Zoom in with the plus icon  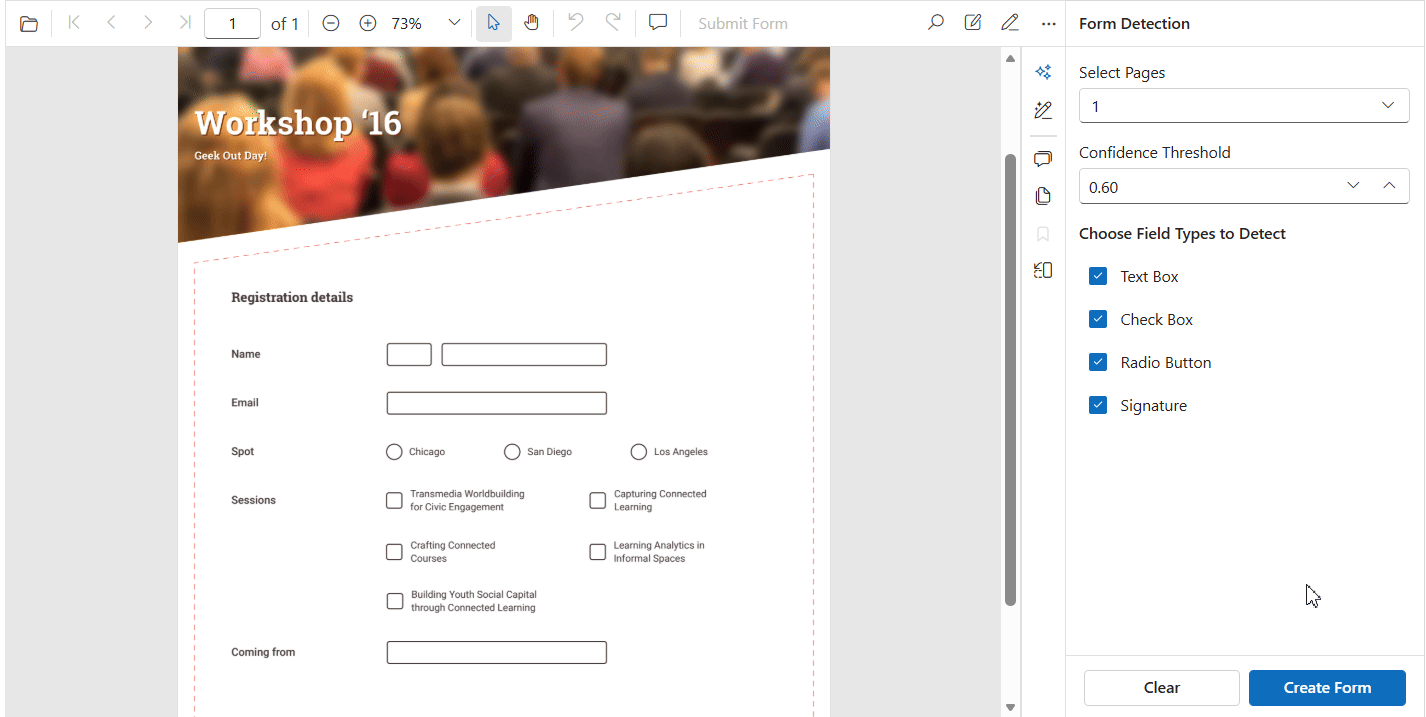367,23
